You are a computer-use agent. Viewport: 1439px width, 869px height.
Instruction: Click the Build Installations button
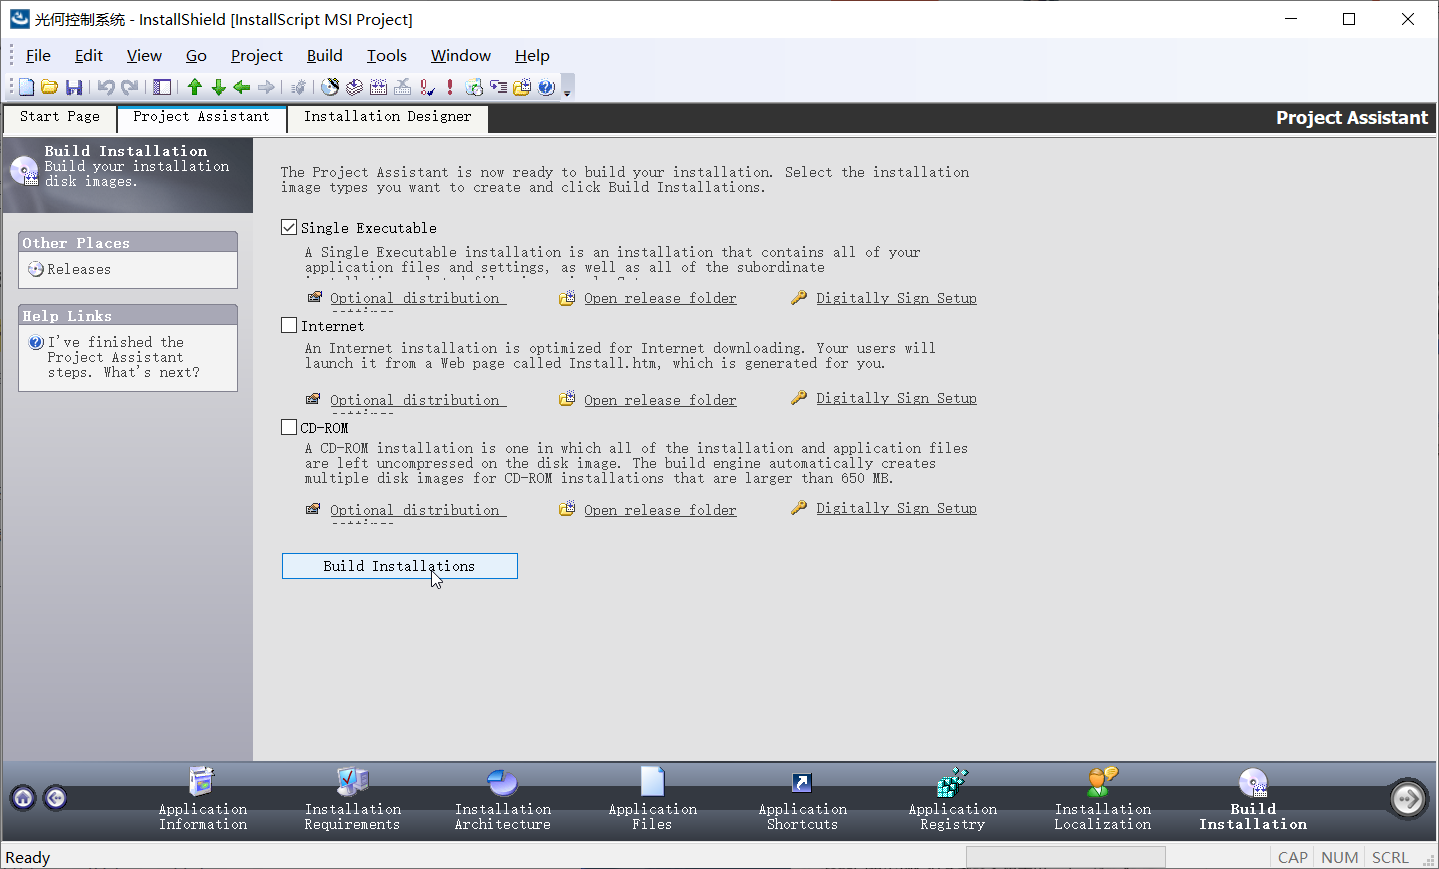(x=399, y=566)
